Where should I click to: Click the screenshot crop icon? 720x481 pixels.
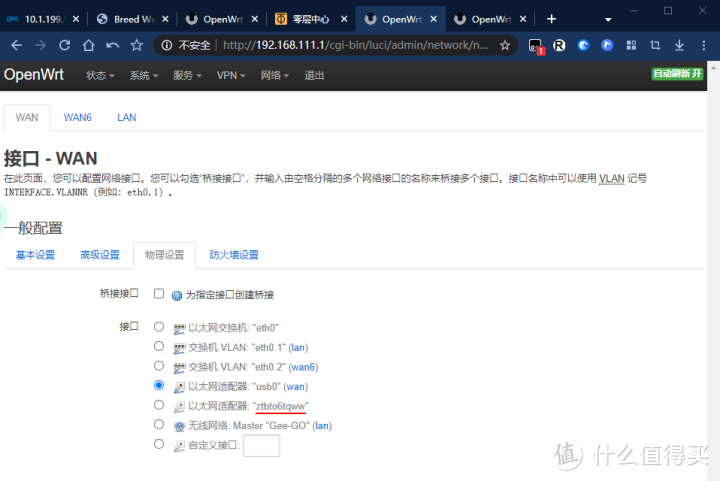coord(655,45)
